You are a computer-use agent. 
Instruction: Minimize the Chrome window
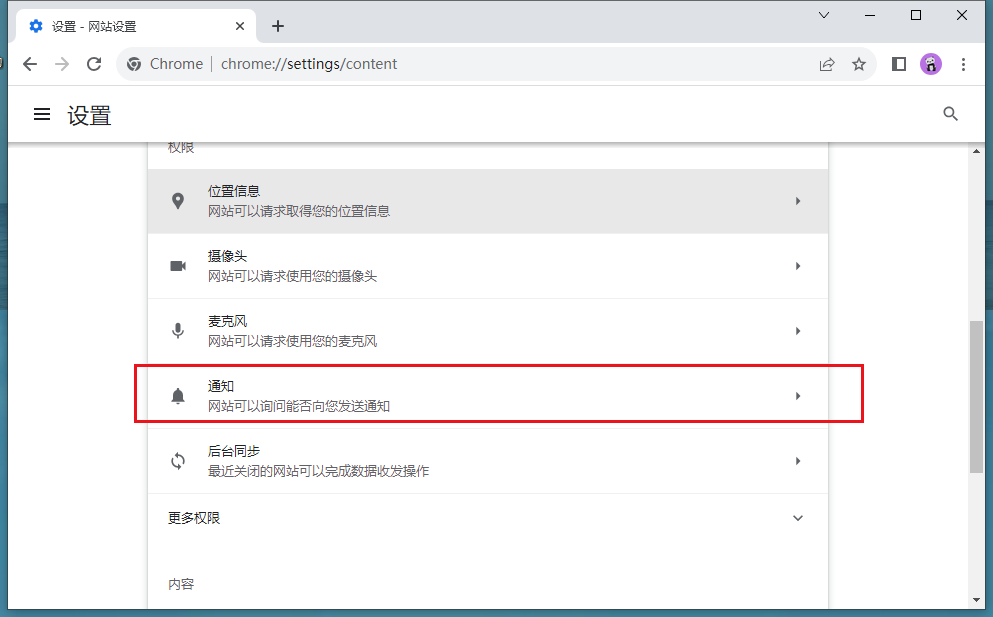tap(870, 15)
